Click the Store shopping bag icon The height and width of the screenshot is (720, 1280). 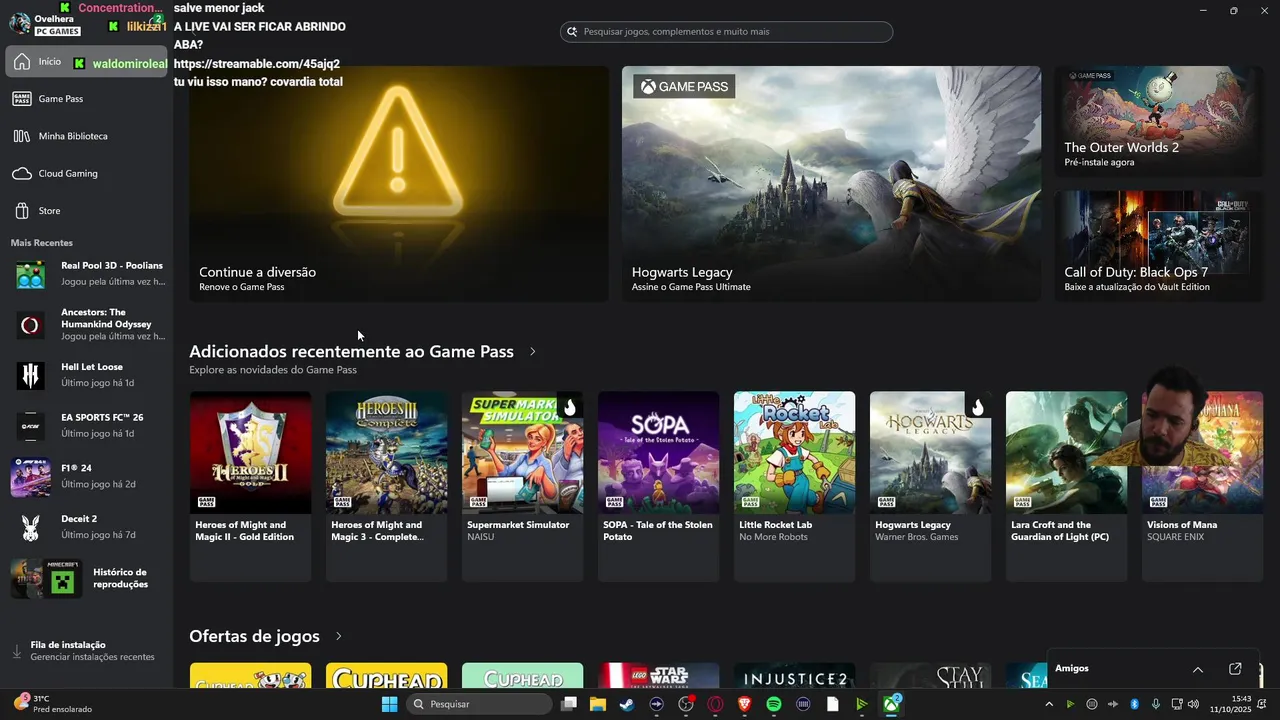(x=22, y=211)
